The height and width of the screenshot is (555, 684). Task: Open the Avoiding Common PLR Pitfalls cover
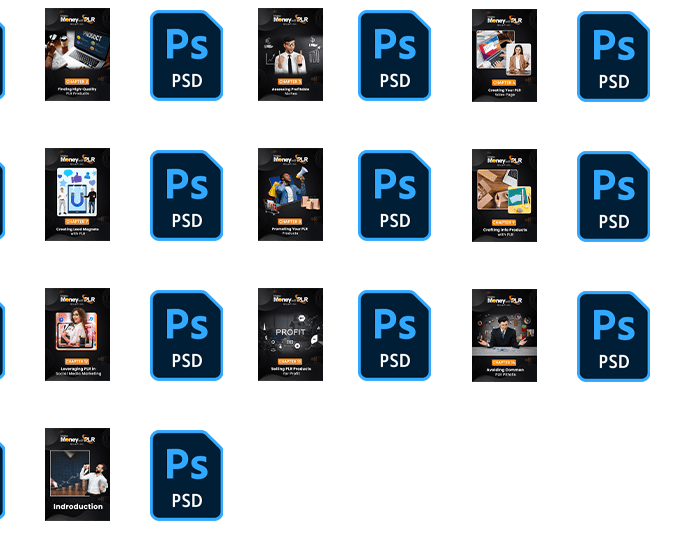point(504,336)
